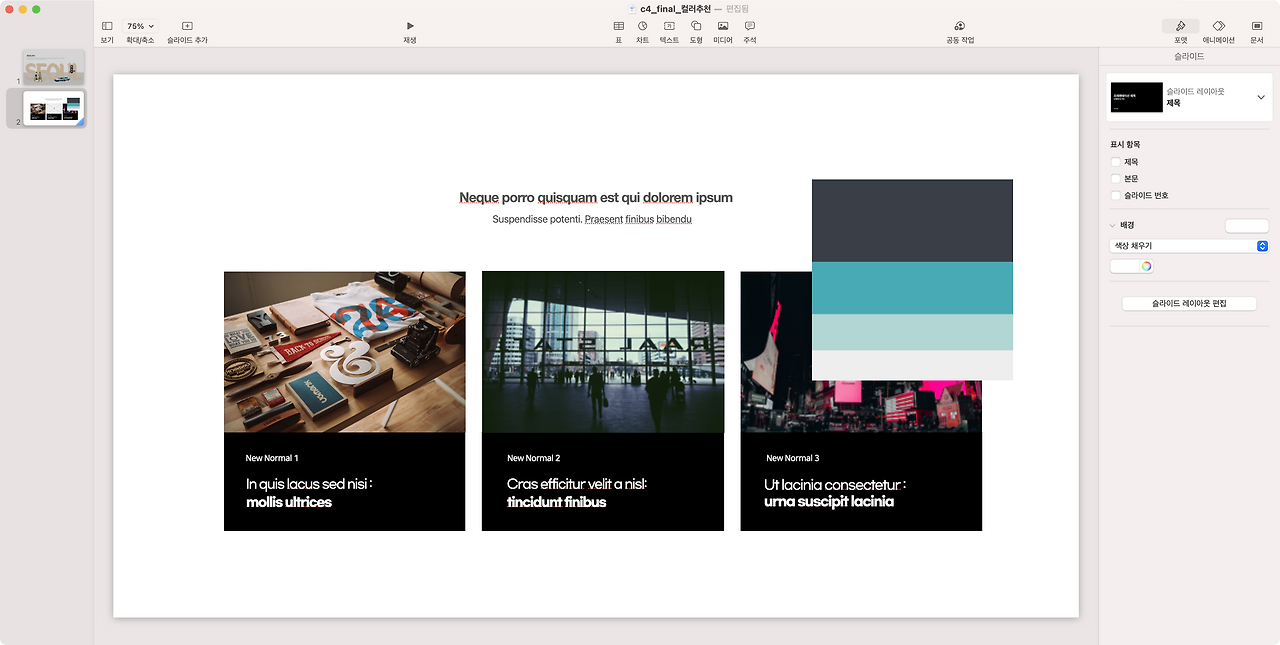Image resolution: width=1280 pixels, height=645 pixels.
Task: Enable the 본문 body checkbox
Action: 1116,179
